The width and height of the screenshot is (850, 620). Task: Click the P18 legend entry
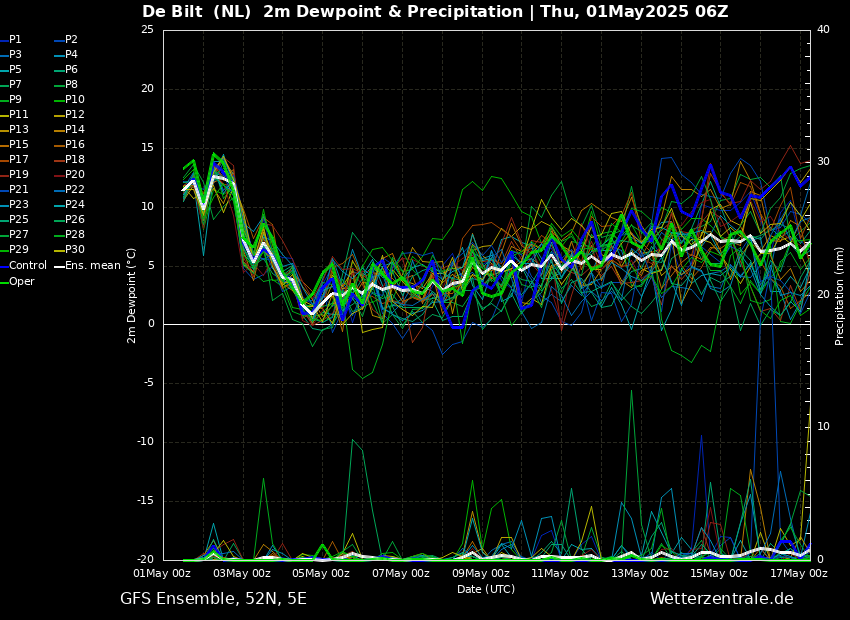point(69,159)
